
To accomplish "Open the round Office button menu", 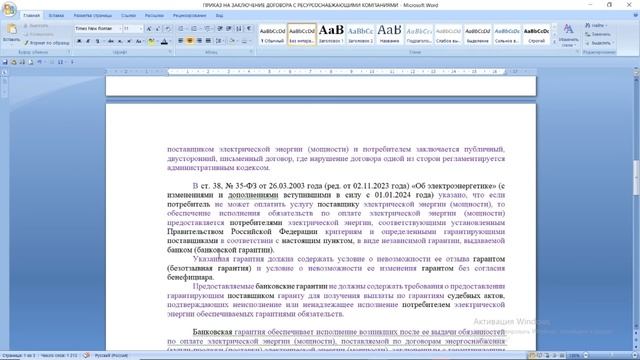I will point(9,9).
